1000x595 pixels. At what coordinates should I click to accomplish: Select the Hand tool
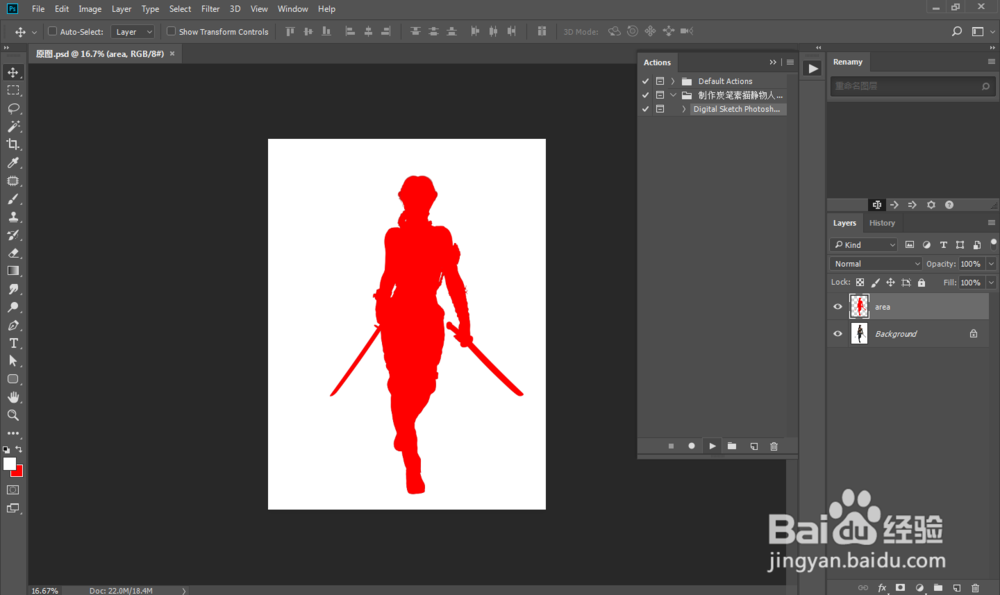pyautogui.click(x=13, y=397)
